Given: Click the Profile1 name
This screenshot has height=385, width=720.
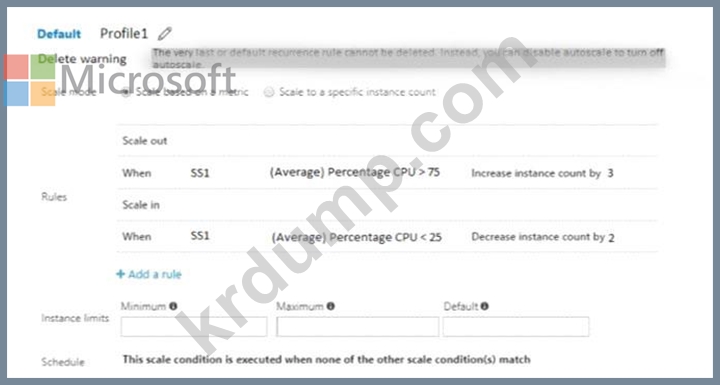Looking at the screenshot, I should [124, 34].
